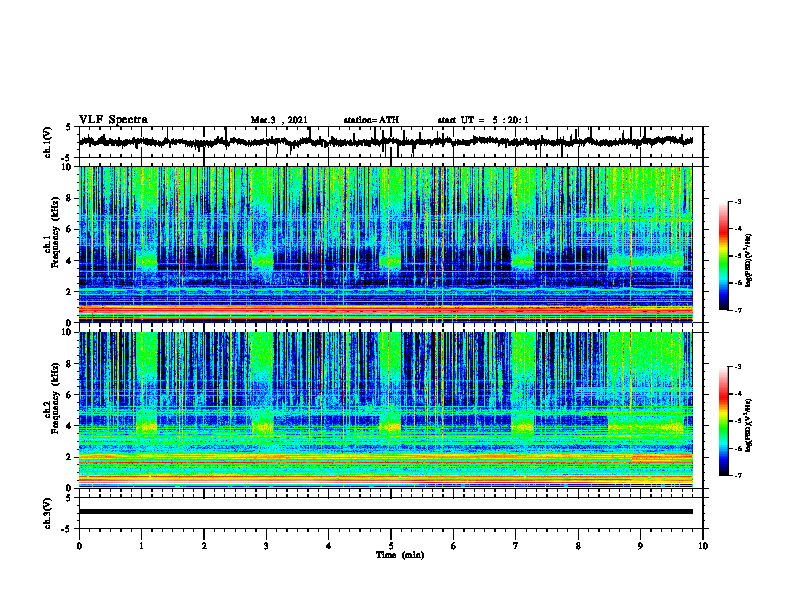Click the "ch.3(V)" axis label

pos(48,513)
